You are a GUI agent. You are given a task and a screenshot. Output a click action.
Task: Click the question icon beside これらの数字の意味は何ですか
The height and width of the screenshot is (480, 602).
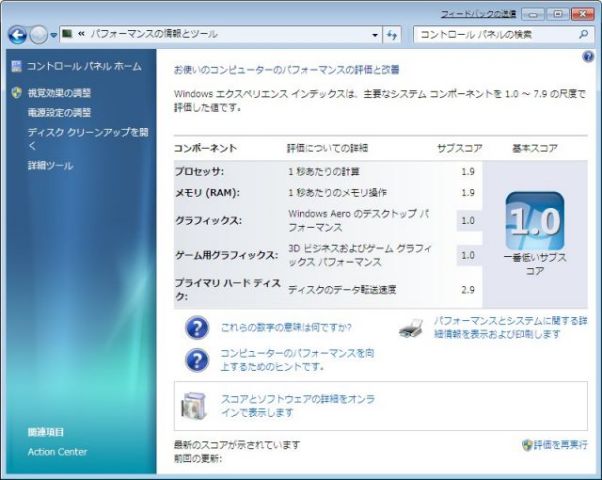[198, 326]
